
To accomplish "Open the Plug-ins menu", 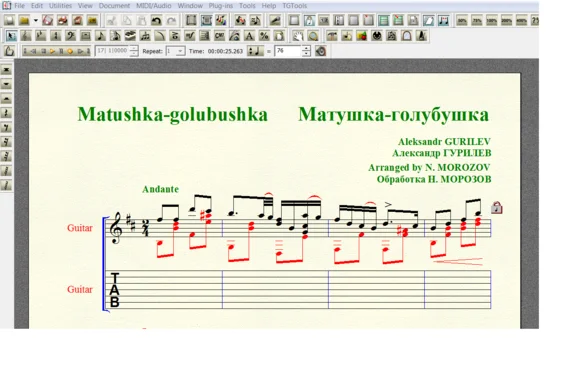I will 221,6.
